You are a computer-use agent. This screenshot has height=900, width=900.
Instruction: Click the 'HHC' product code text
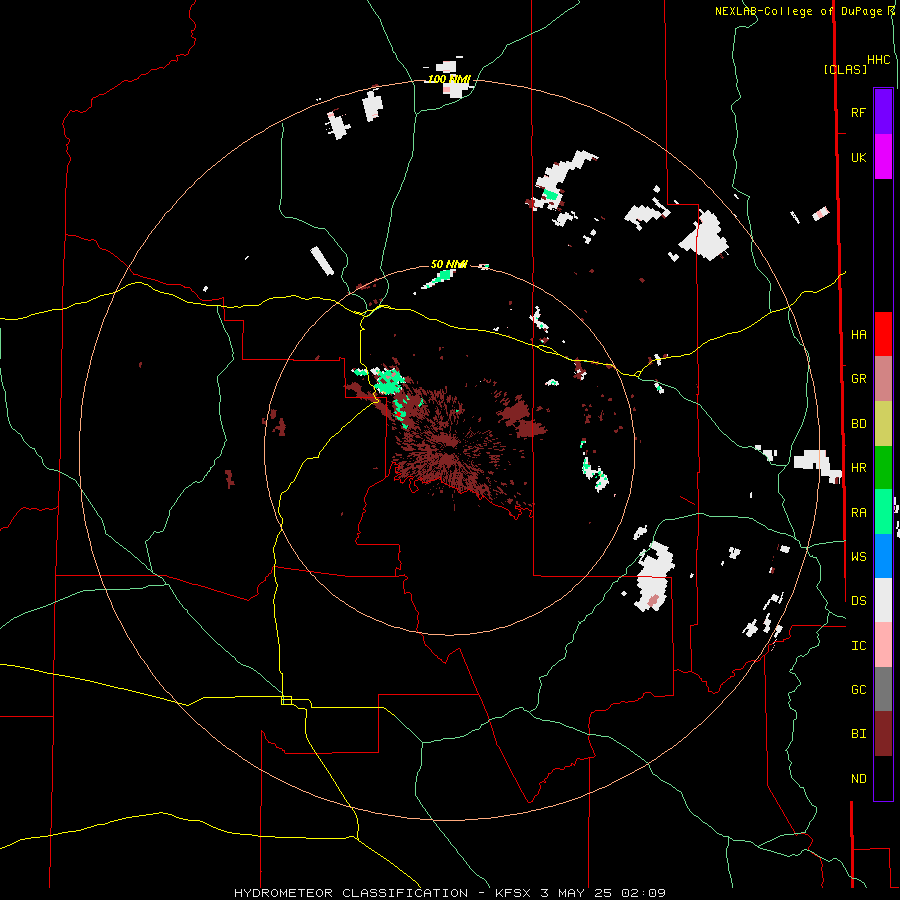point(878,60)
